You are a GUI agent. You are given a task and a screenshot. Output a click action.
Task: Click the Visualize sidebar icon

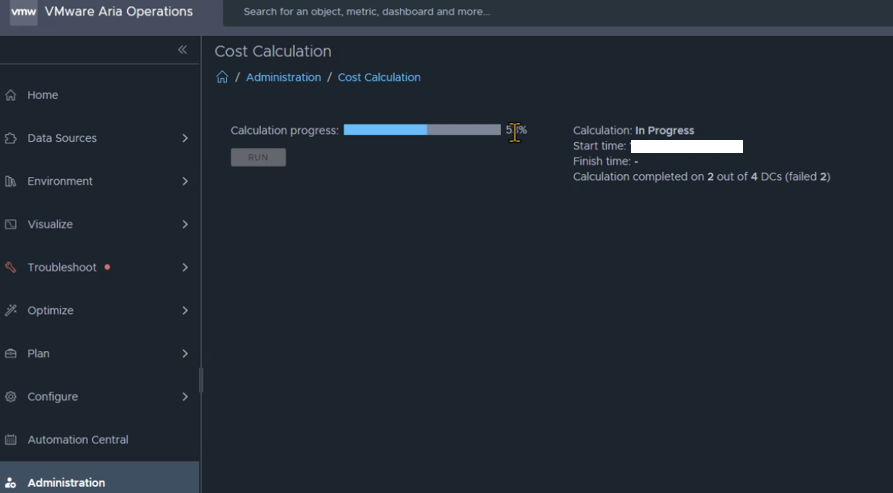click(x=11, y=224)
